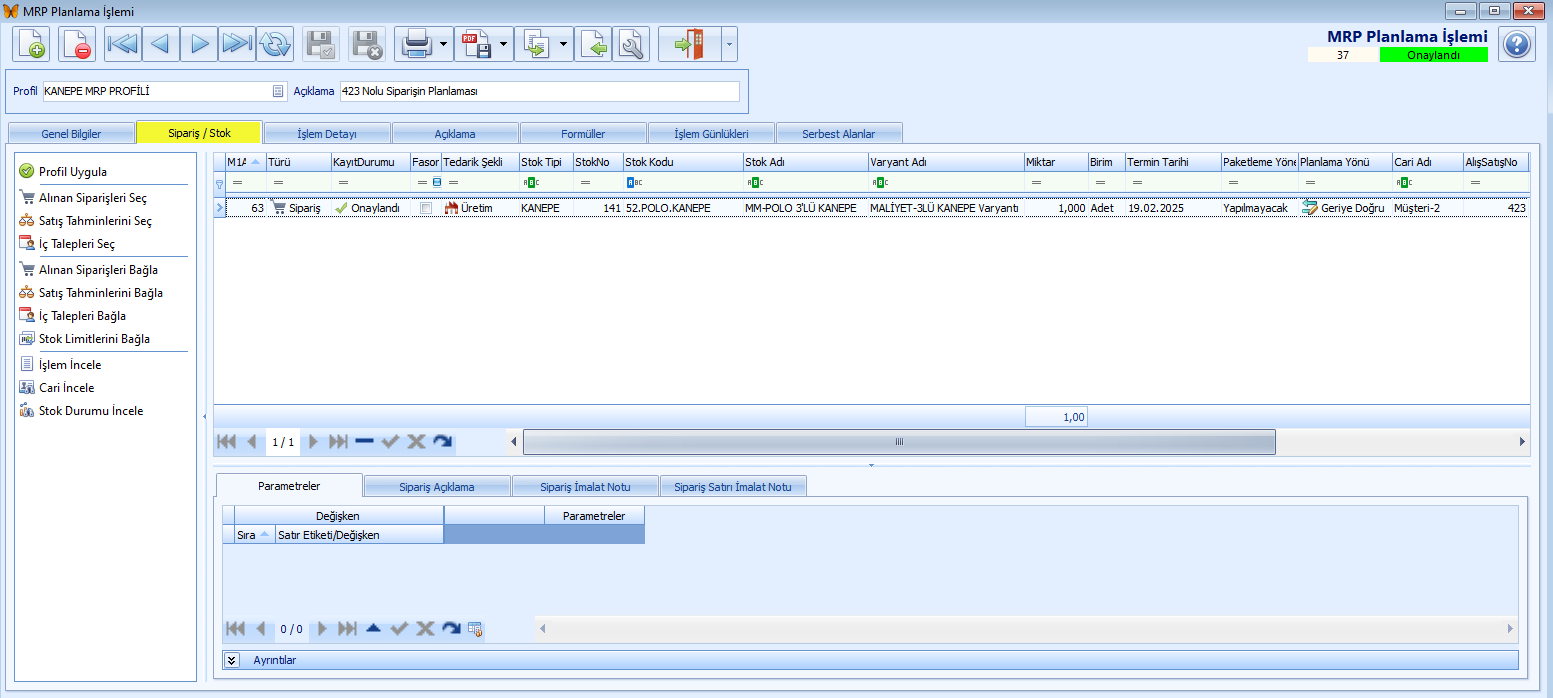Screen dimensions: 1553x698
Task: Switch to the İşlem Detayı tab
Action: [x=327, y=133]
